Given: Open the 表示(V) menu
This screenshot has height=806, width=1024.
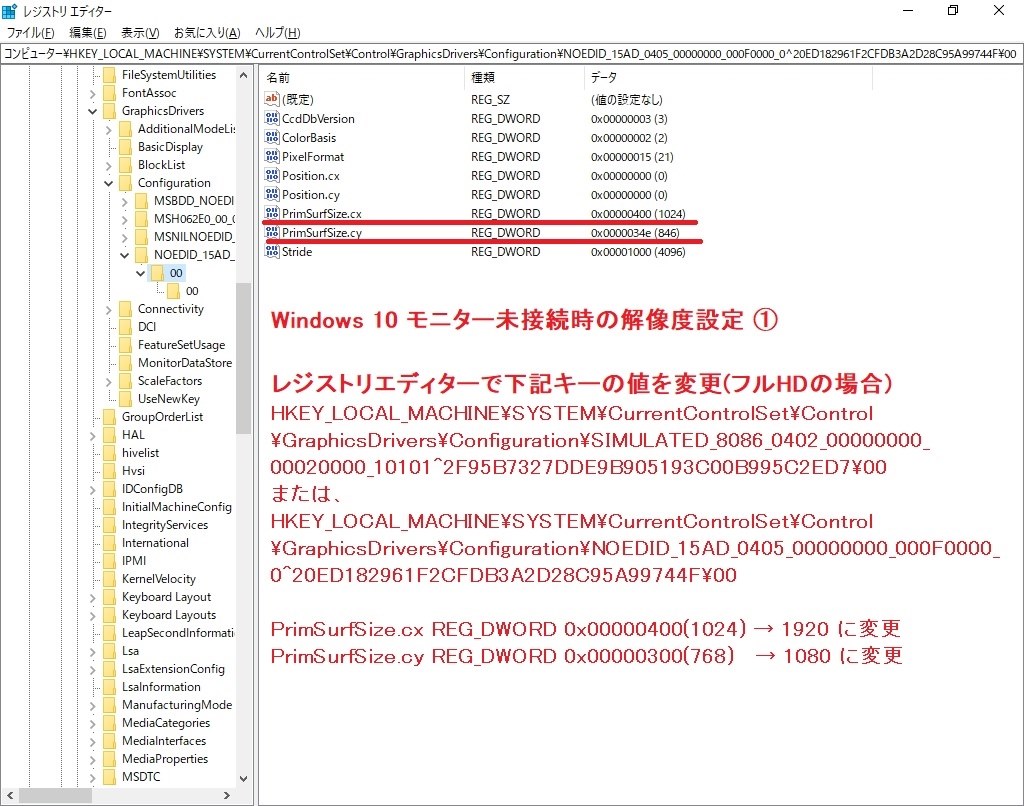Looking at the screenshot, I should (x=140, y=33).
